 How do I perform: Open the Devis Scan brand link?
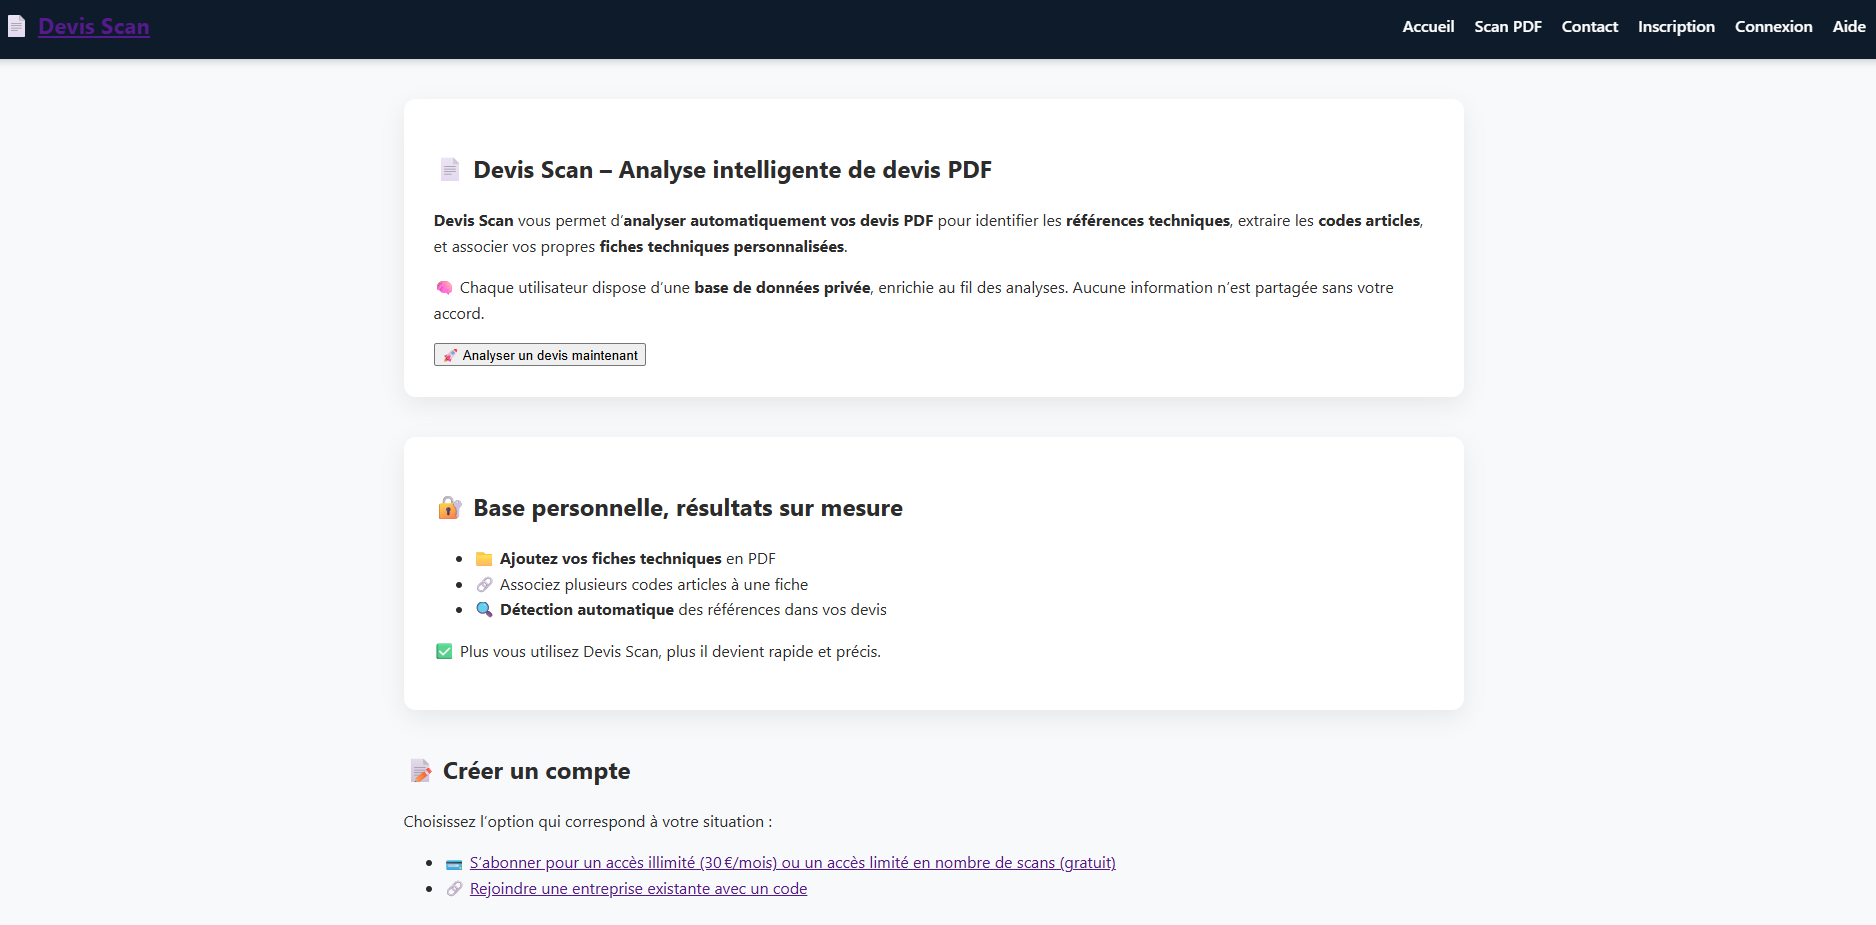94,27
